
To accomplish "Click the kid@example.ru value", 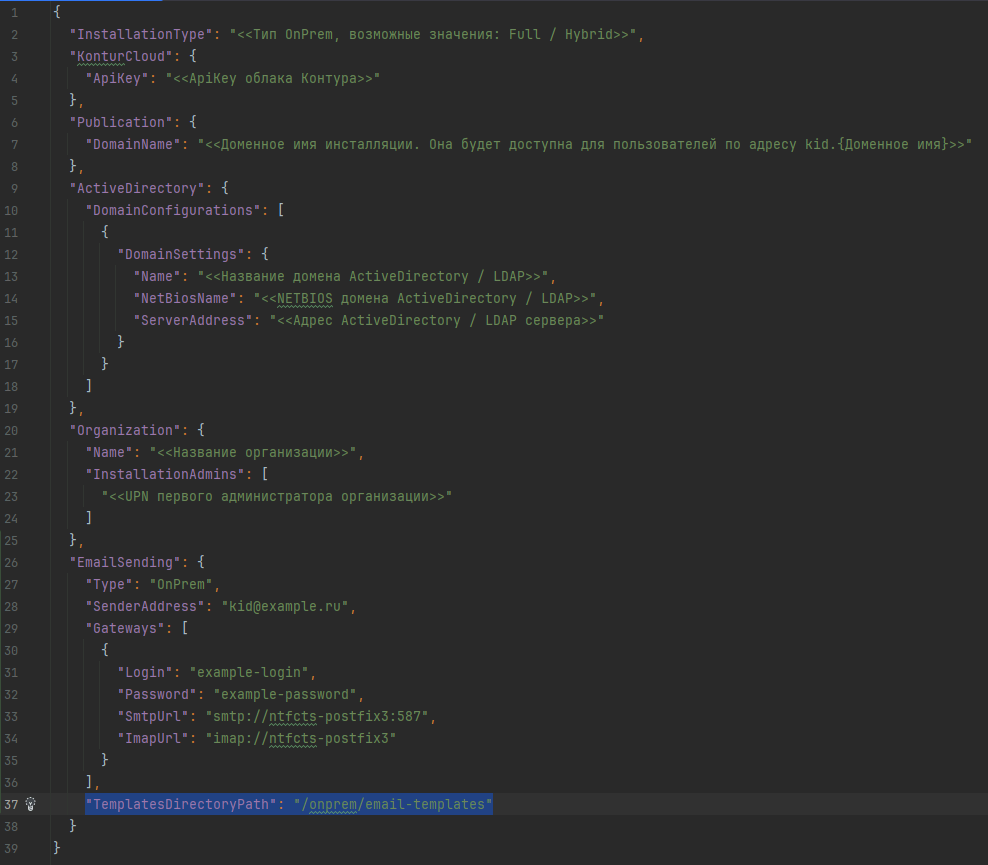I will click(x=284, y=606).
